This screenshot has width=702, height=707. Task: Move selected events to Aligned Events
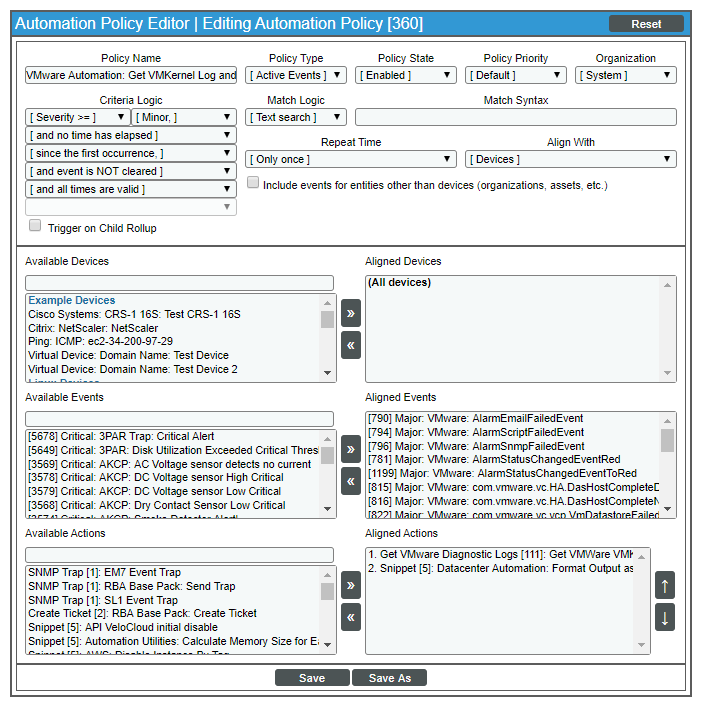click(x=351, y=449)
